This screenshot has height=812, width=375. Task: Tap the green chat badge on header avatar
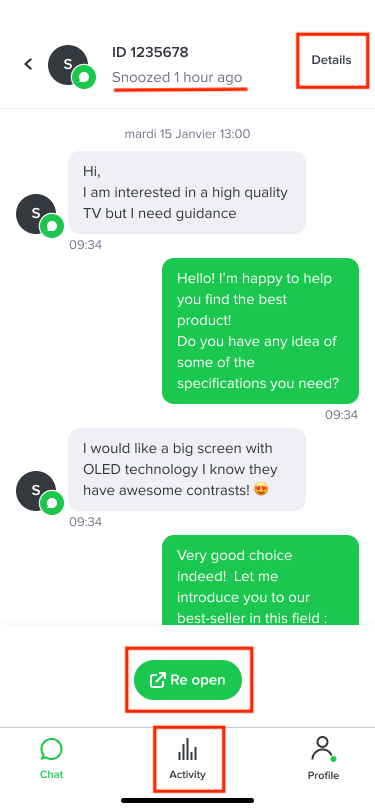click(84, 77)
